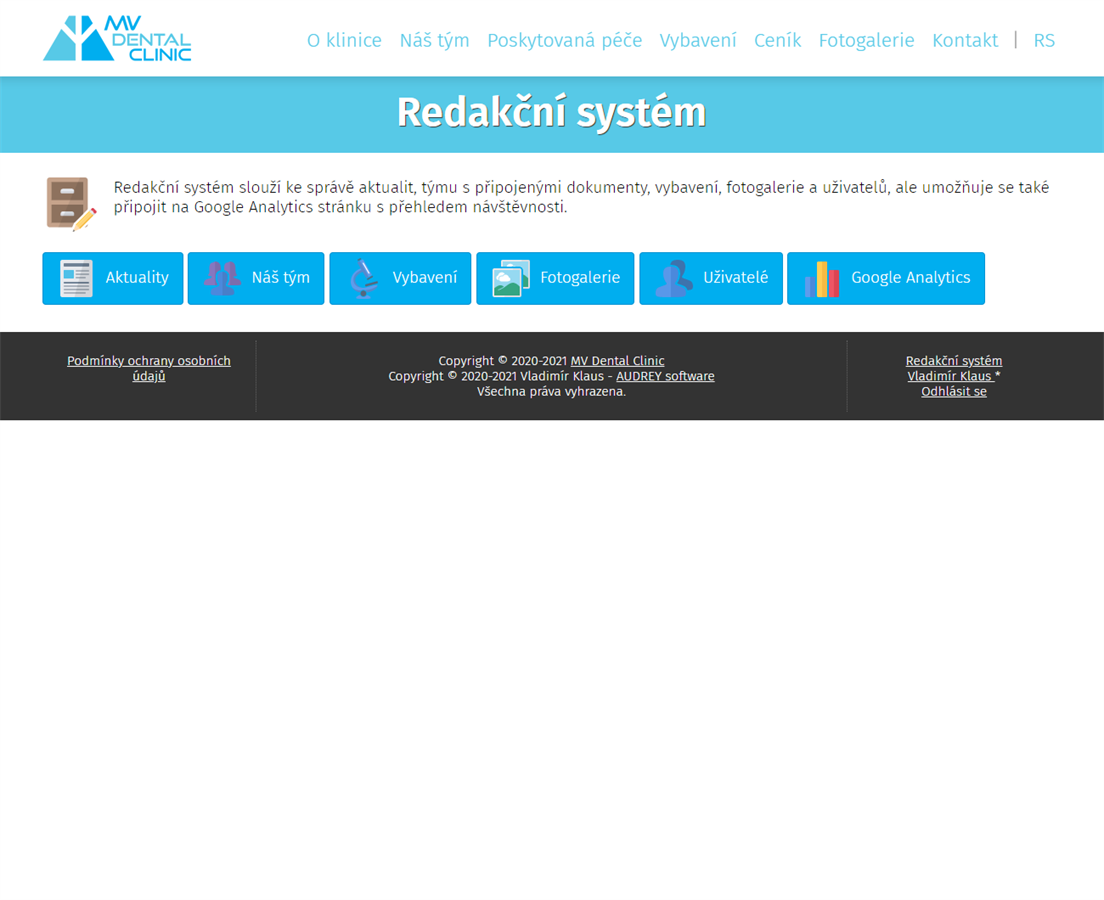Select Vybavení in the top navigation

[x=698, y=40]
